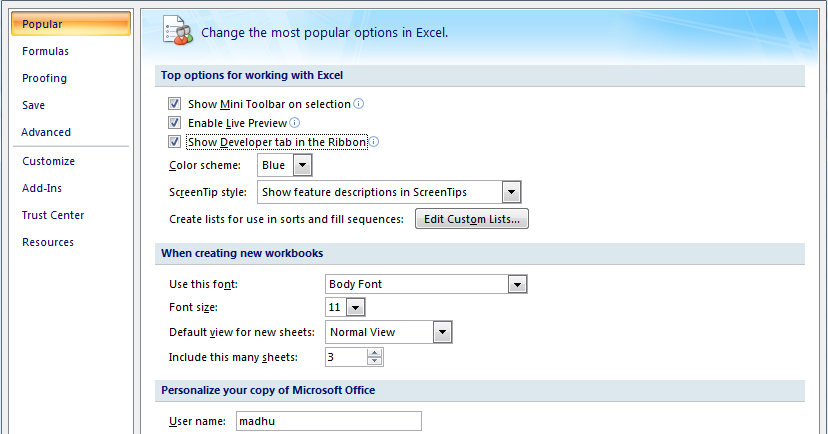This screenshot has width=828, height=434.
Task: Increase the number of sheets spinner
Action: point(375,352)
